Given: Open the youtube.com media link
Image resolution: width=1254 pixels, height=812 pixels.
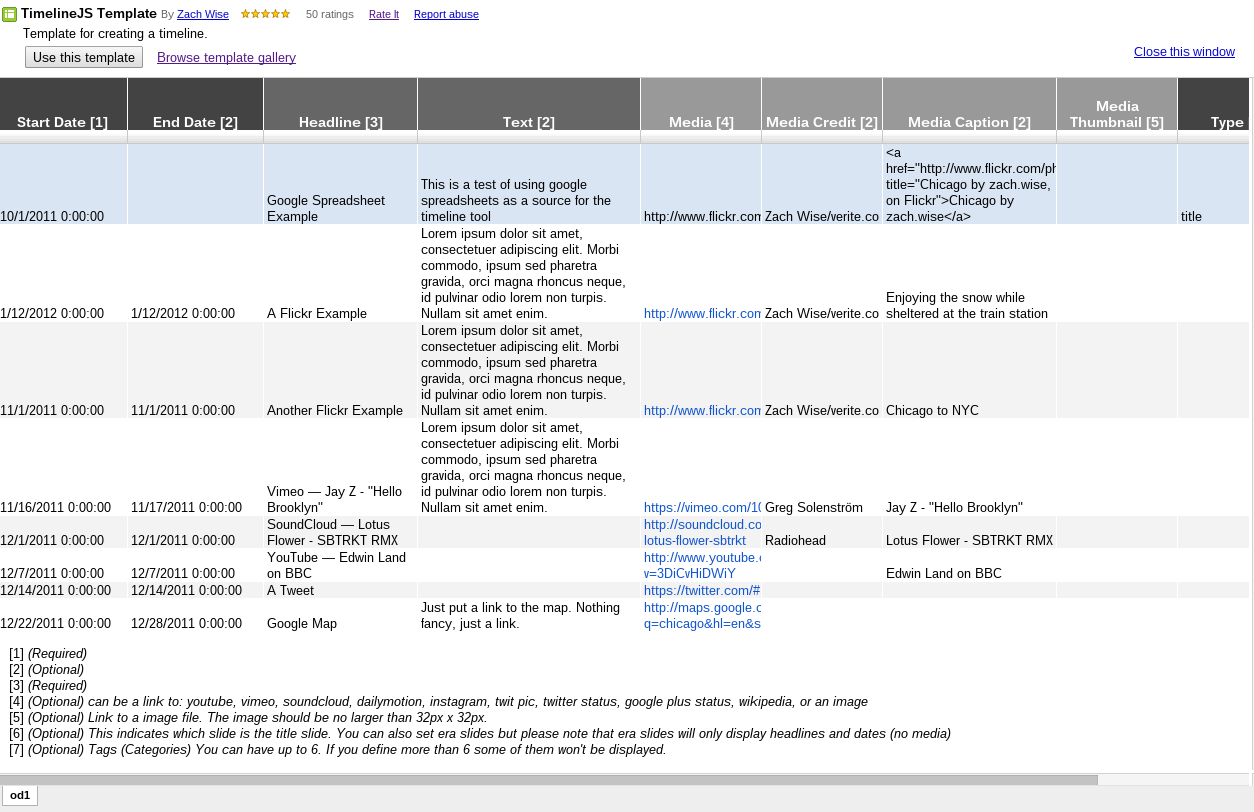Looking at the screenshot, I should [x=702, y=565].
